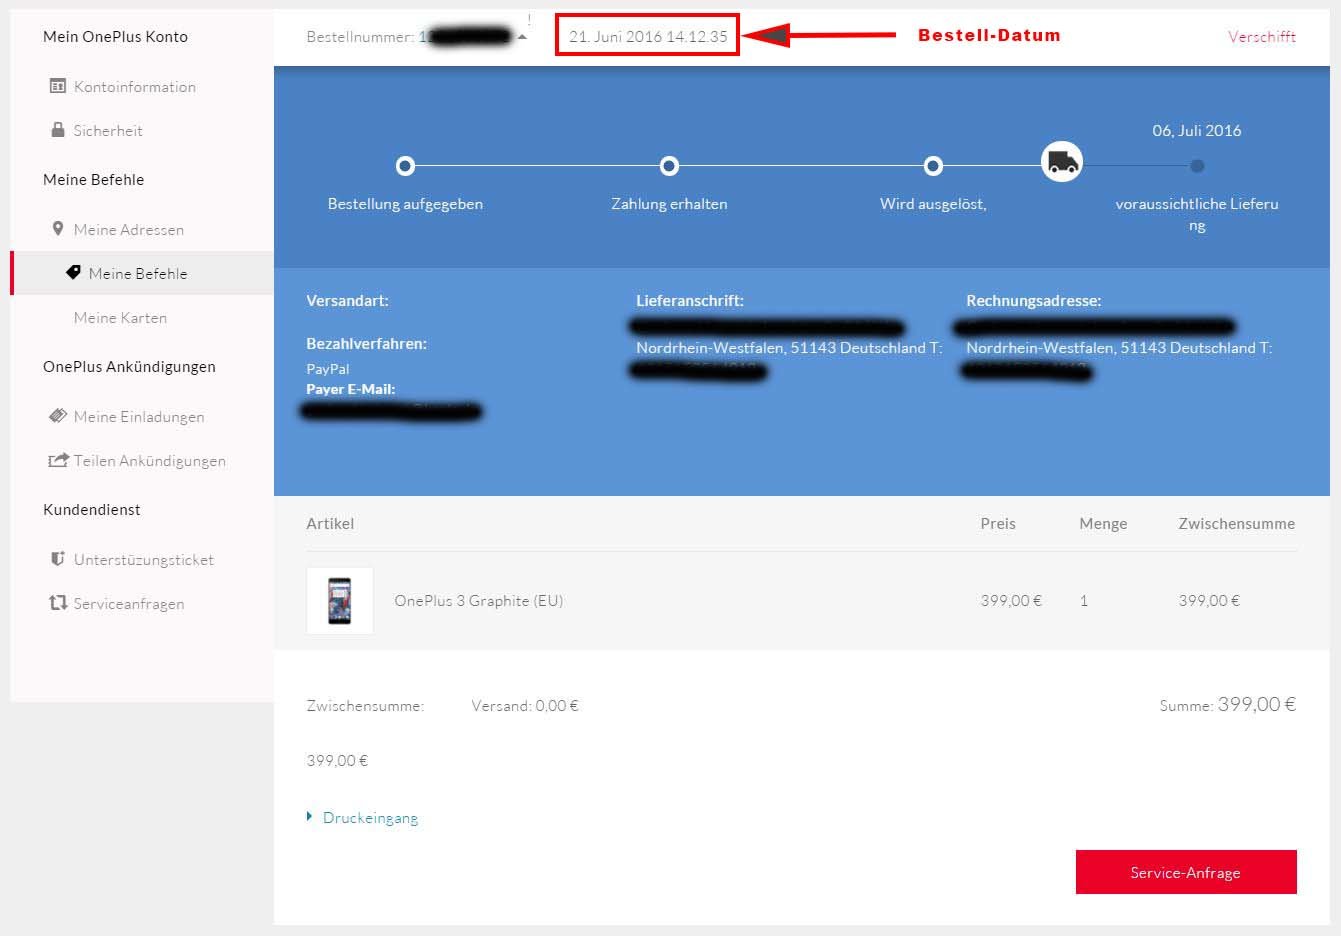Click the Summe: 399,00 € total
This screenshot has width=1341, height=936.
tap(1228, 705)
